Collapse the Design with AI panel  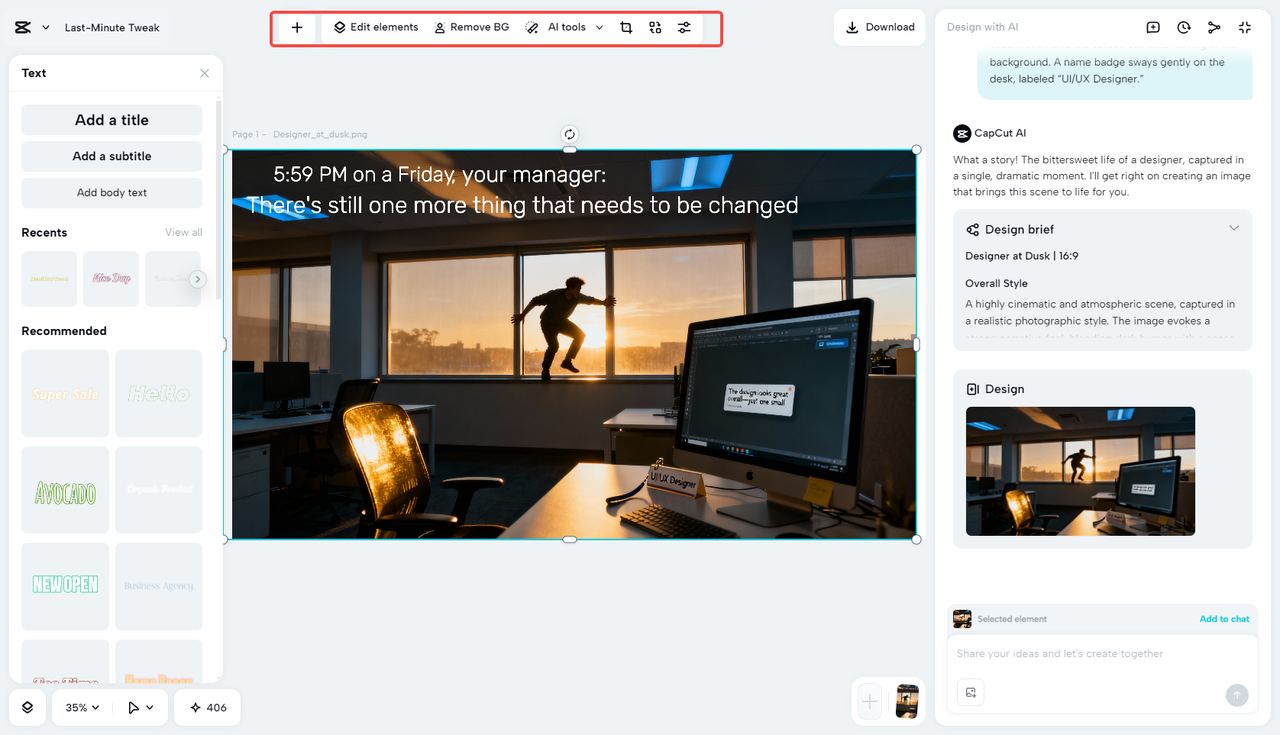click(1245, 27)
